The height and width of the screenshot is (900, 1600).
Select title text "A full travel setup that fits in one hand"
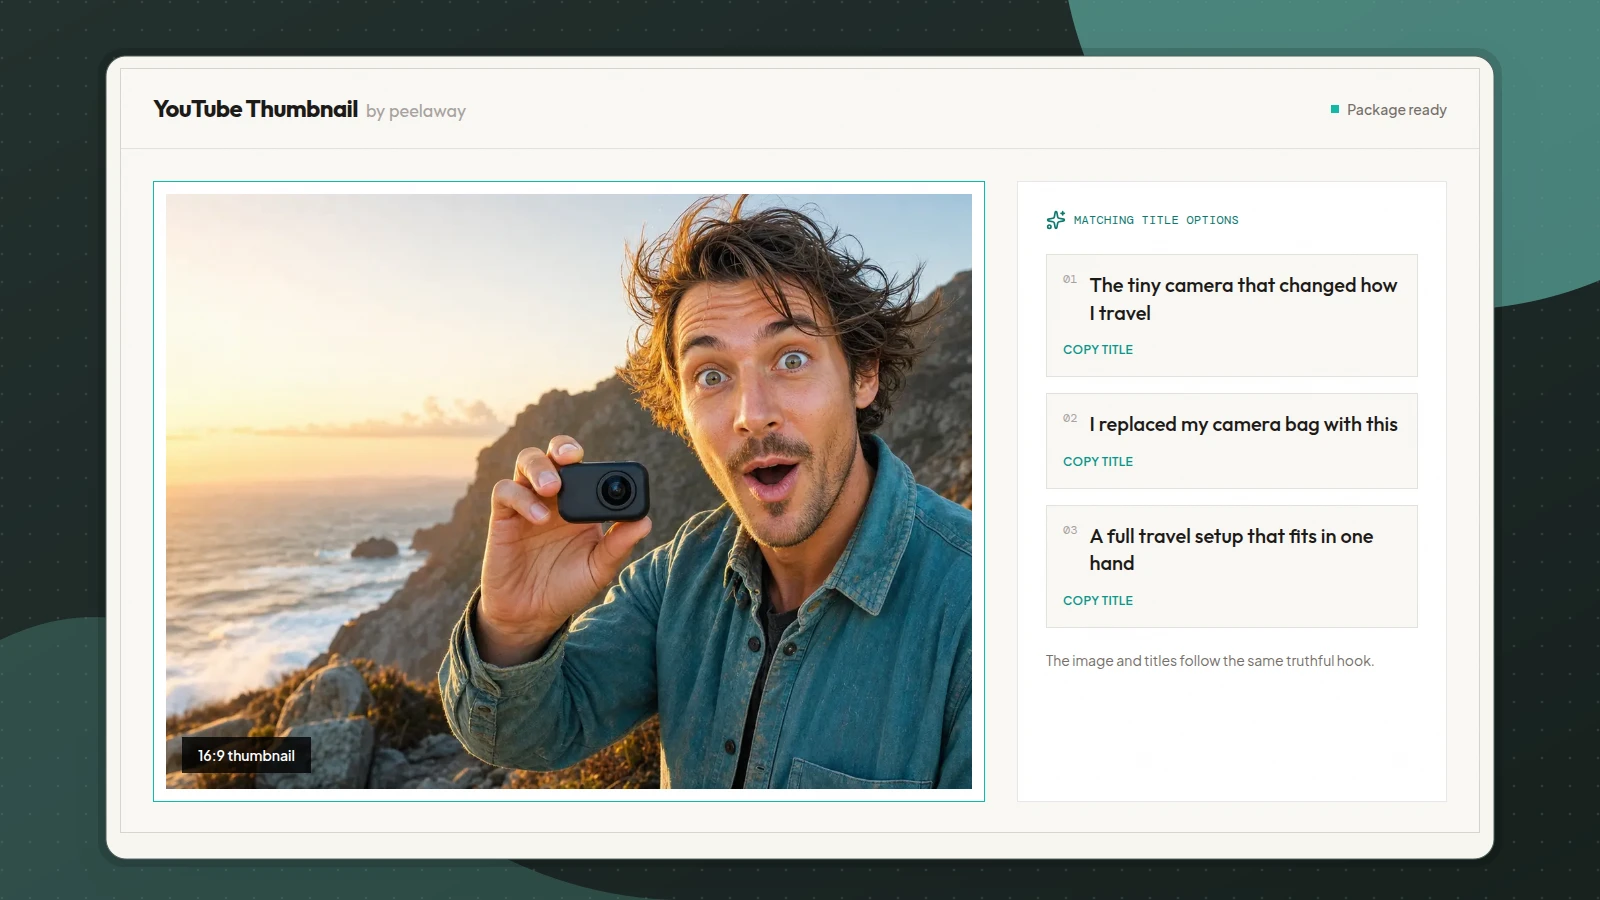1231,550
